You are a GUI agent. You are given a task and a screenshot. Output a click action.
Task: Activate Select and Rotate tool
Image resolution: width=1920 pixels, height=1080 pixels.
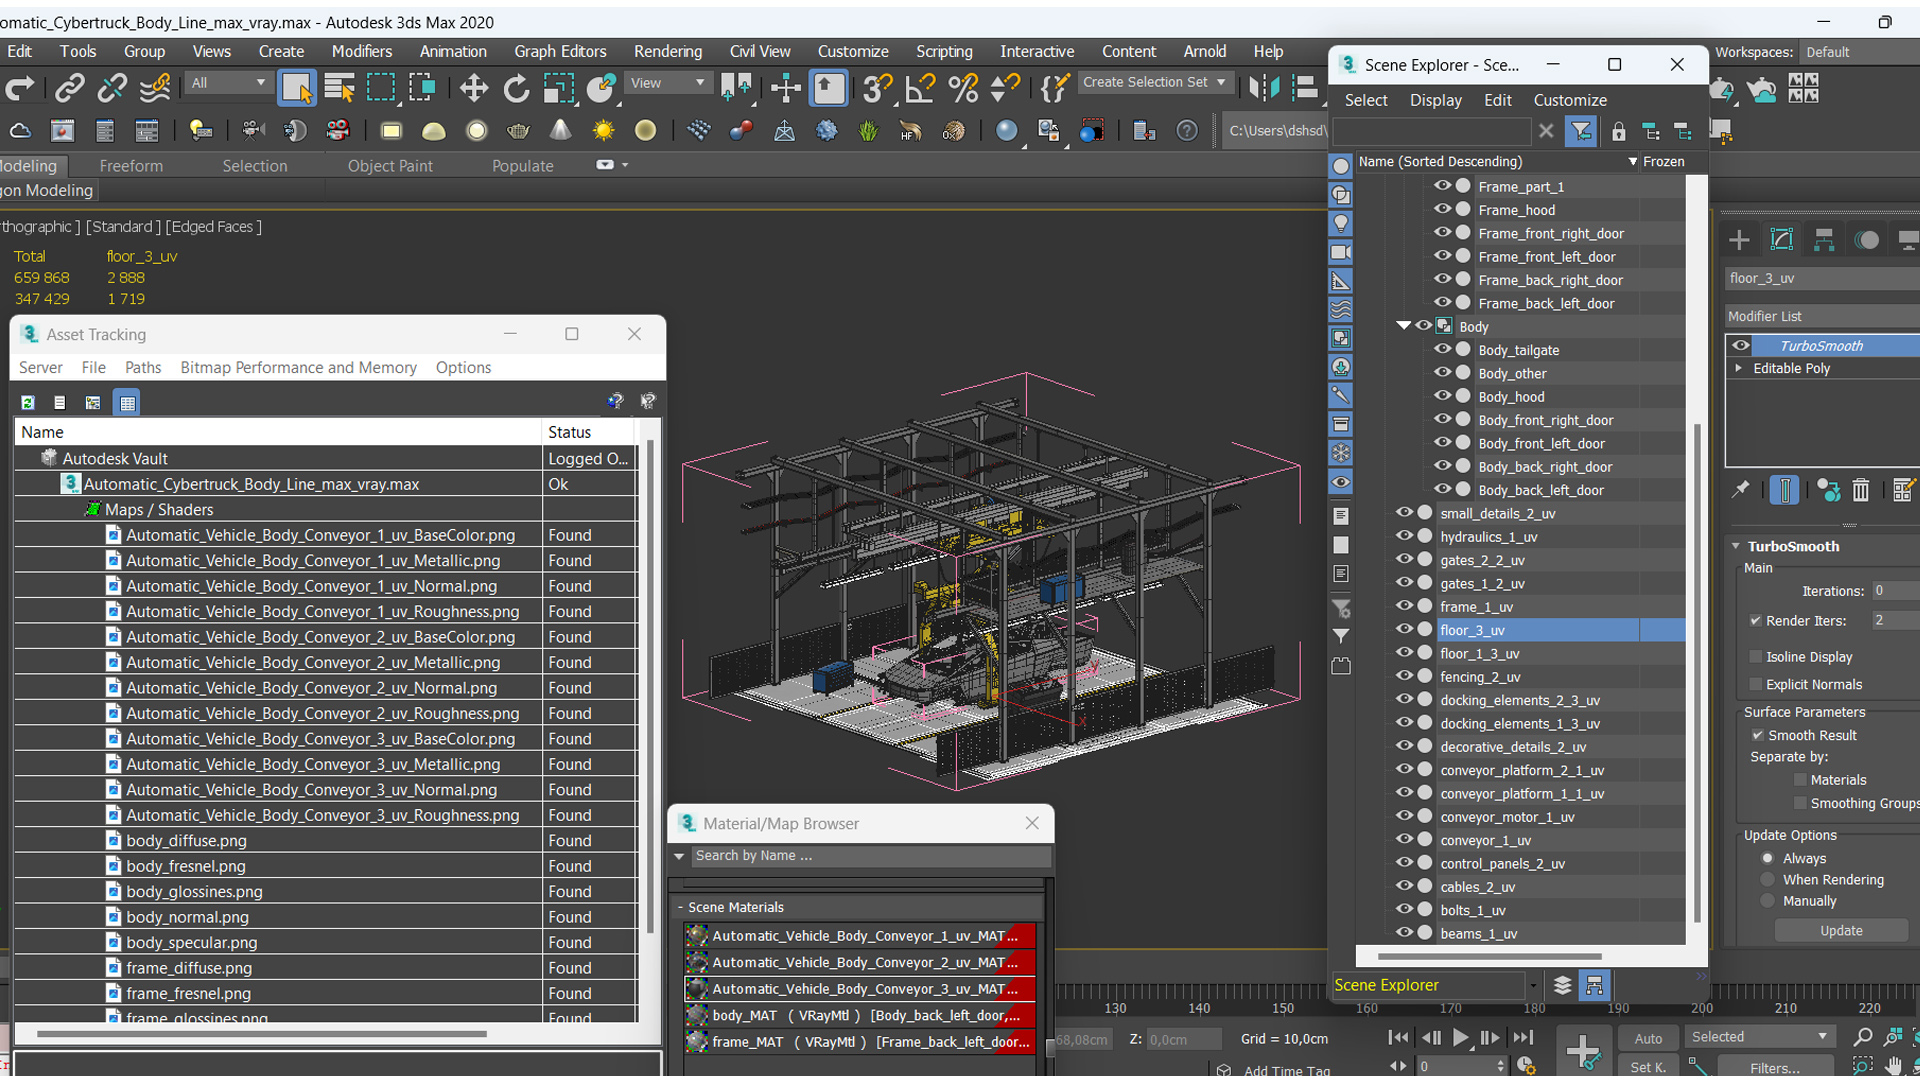(x=516, y=88)
